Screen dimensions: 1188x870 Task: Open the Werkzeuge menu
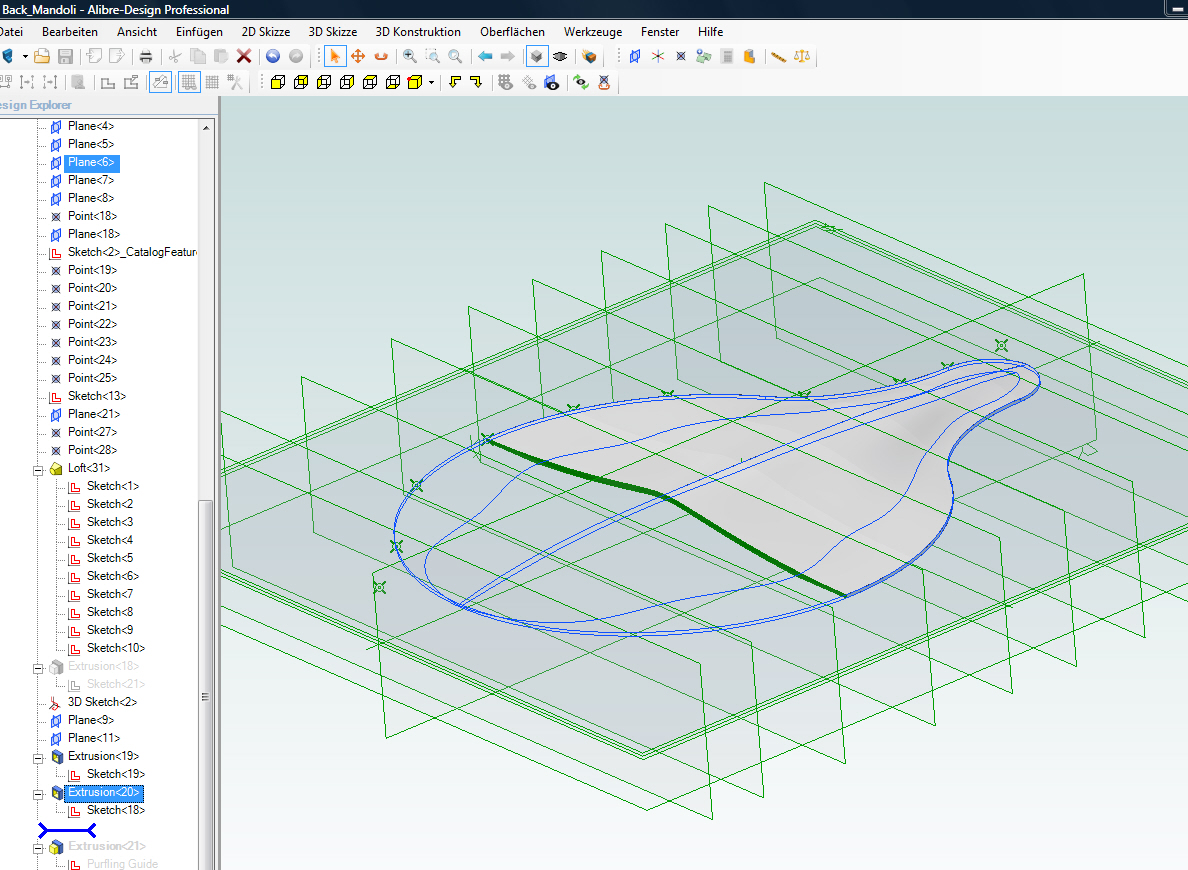coord(593,32)
